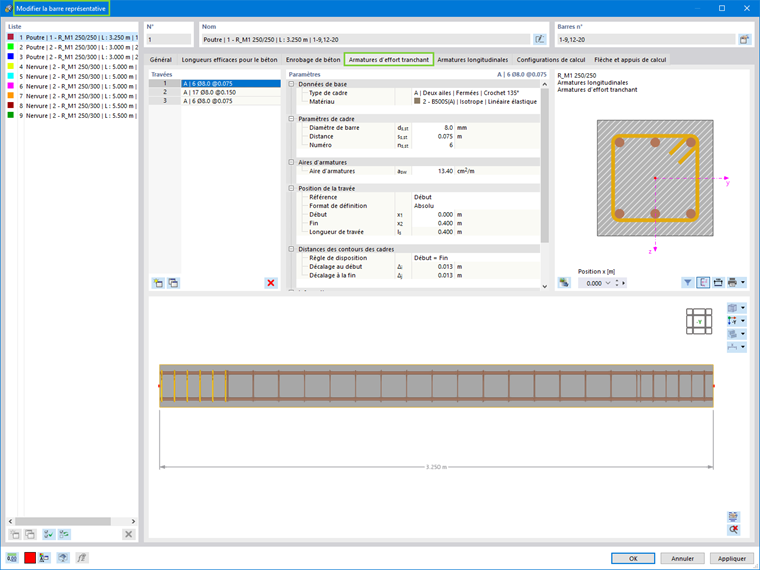The height and width of the screenshot is (570, 760).
Task: Switch to the Général tab
Action: pos(160,60)
